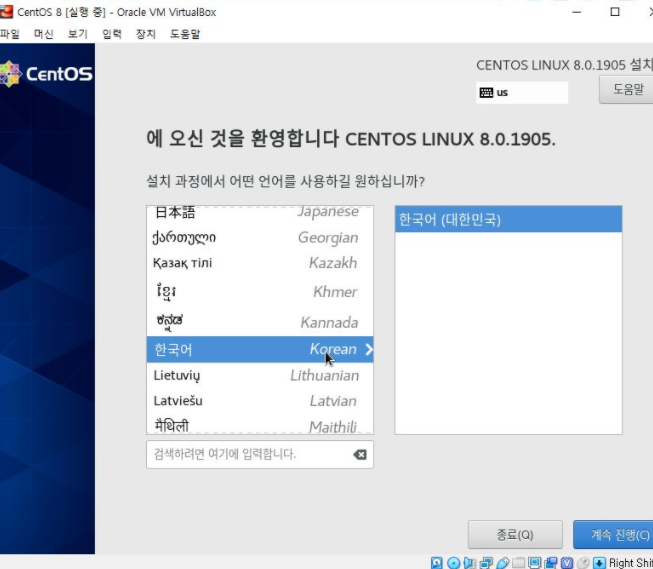The height and width of the screenshot is (569, 653).
Task: Click the keyboard capture arrow icon
Action: coord(599,563)
